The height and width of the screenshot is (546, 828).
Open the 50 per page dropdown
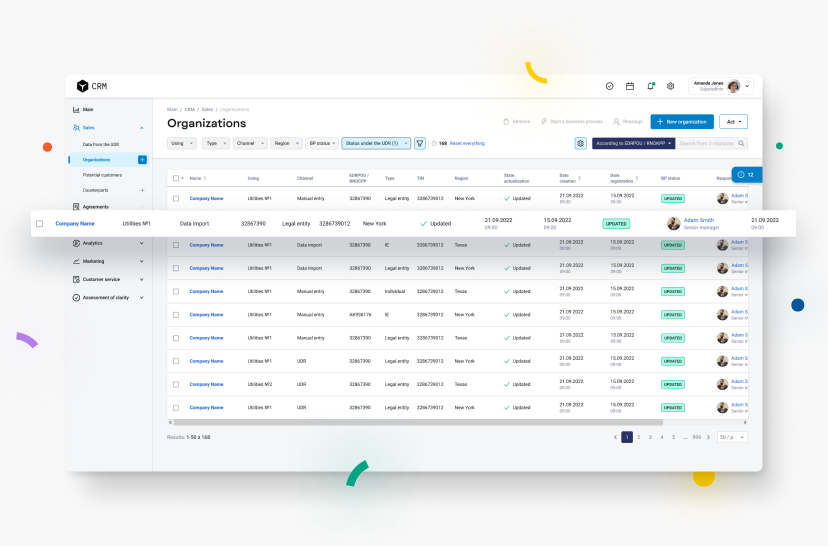coord(731,437)
